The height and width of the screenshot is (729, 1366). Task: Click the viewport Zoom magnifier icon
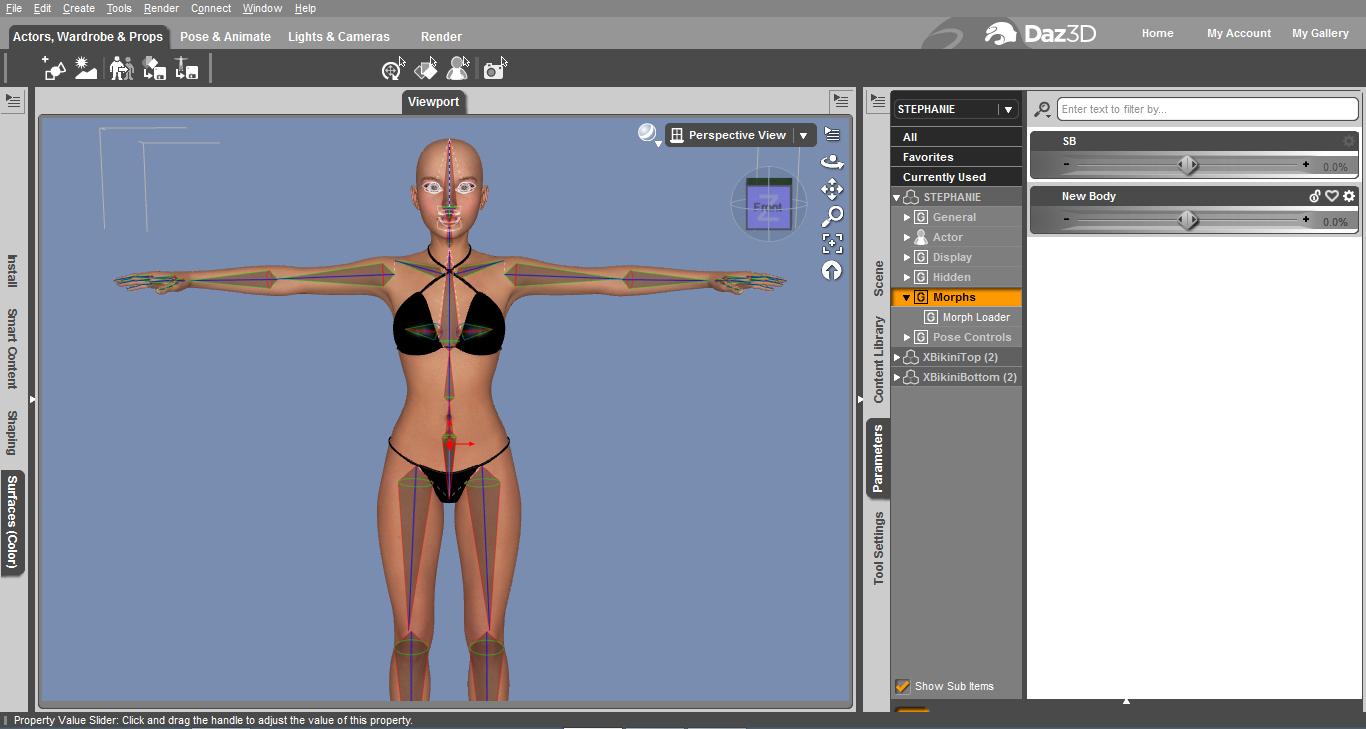tap(832, 216)
